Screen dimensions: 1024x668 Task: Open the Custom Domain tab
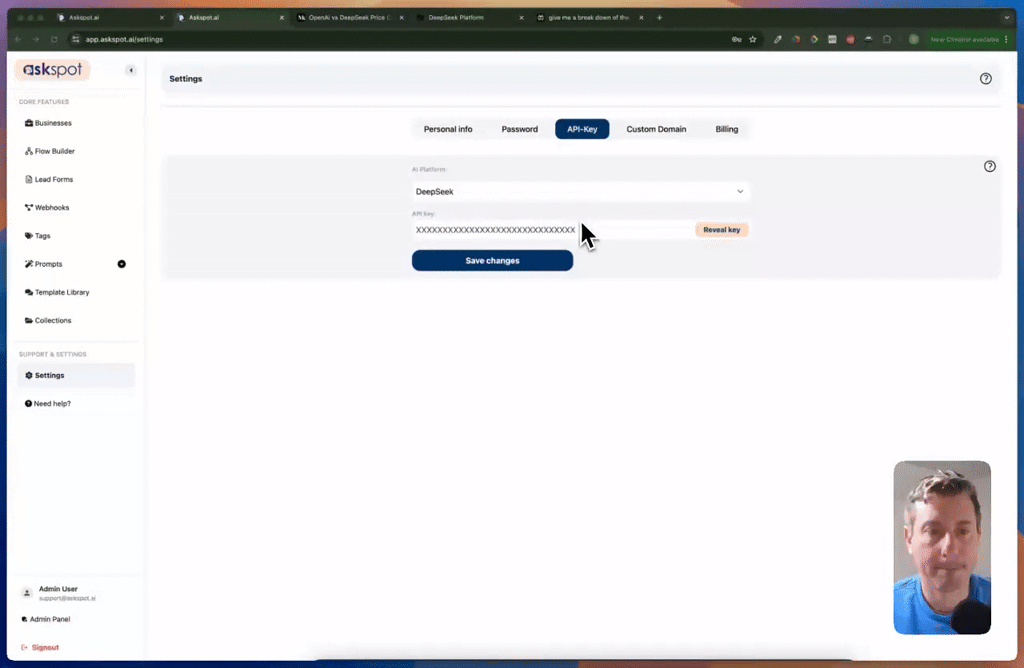656,129
